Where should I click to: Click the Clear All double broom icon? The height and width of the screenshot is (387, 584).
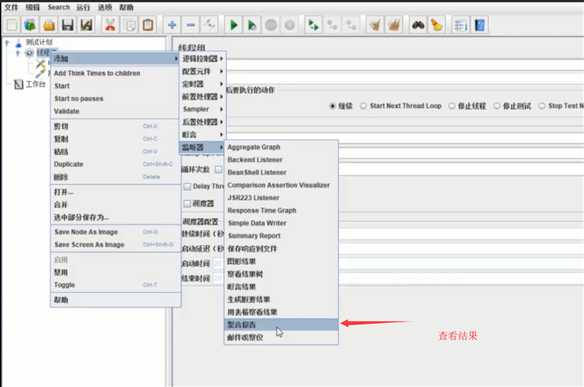(394, 25)
